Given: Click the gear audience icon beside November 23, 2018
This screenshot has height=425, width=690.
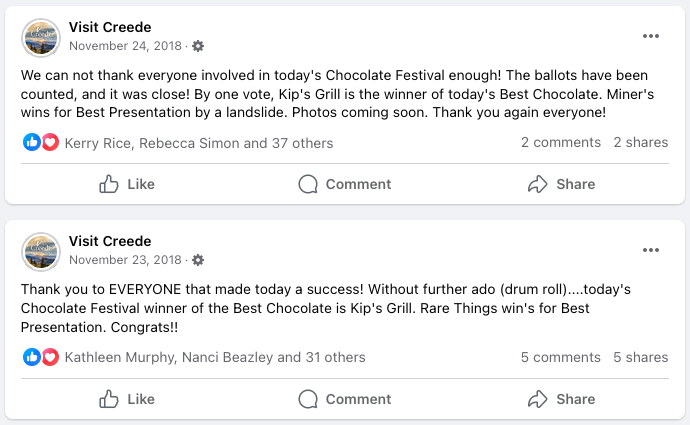Looking at the screenshot, I should [x=198, y=260].
